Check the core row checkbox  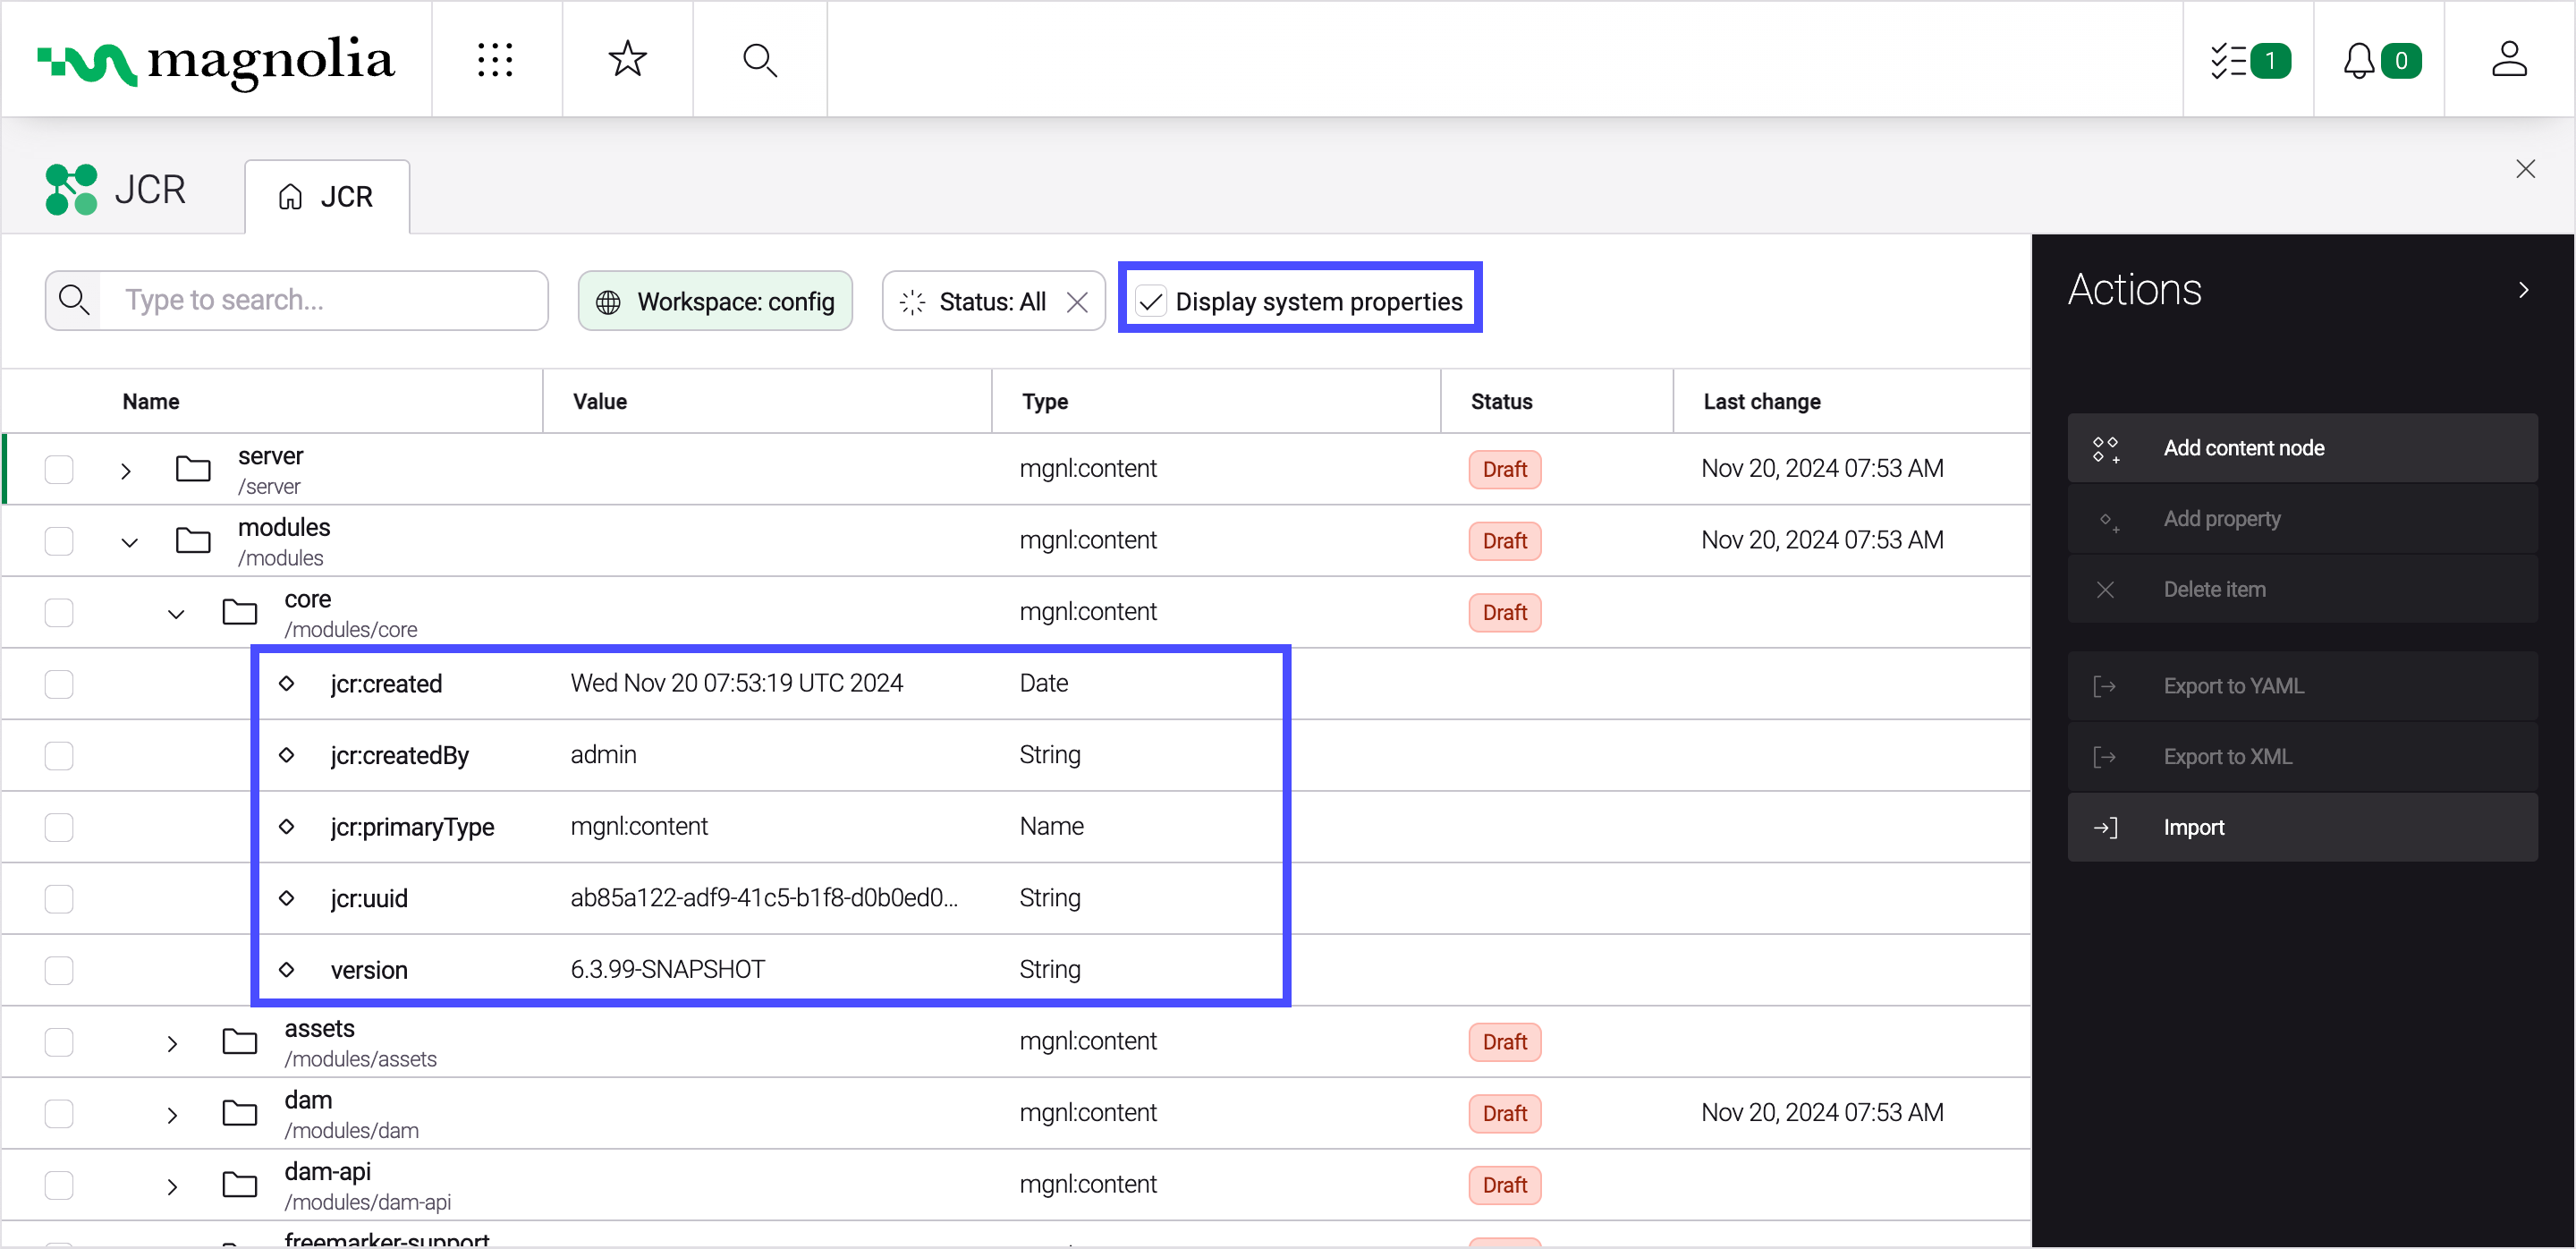[59, 612]
